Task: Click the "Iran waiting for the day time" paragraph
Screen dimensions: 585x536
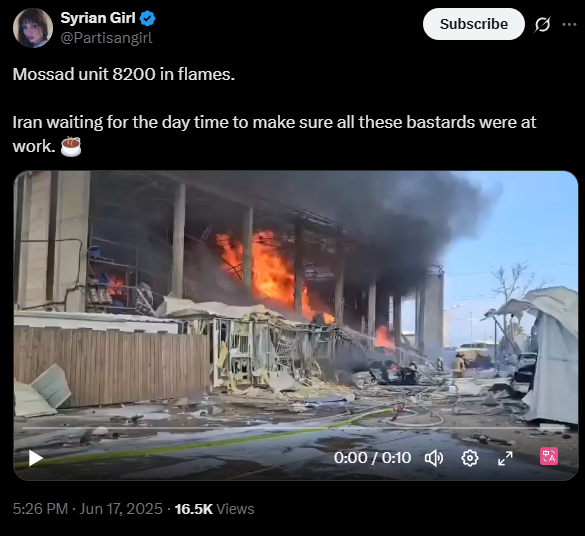Action: (274, 134)
